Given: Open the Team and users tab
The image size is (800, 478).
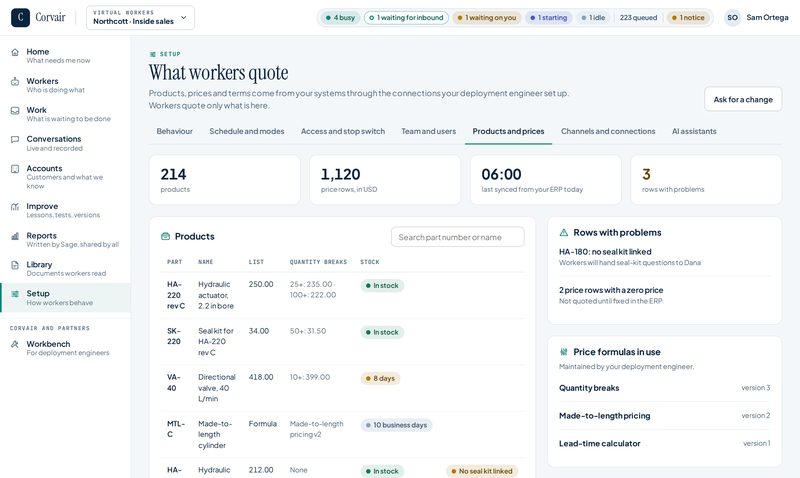Looking at the screenshot, I should click(429, 132).
